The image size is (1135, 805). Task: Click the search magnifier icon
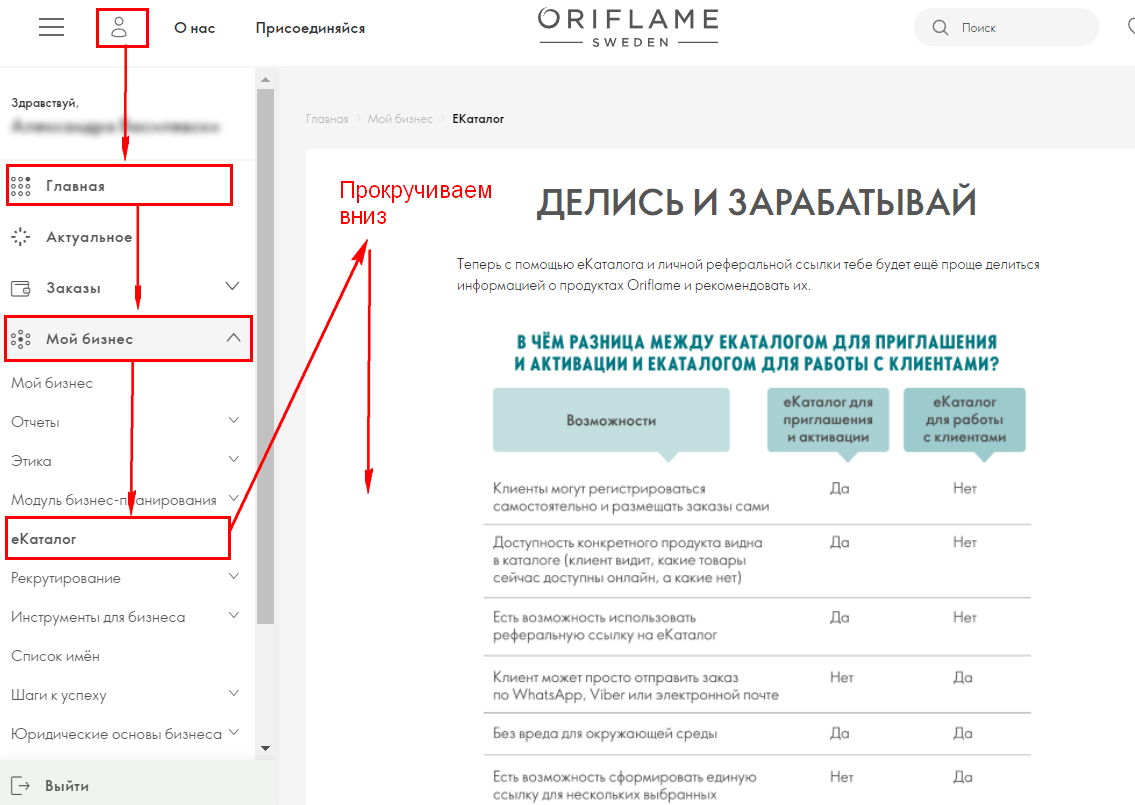pyautogui.click(x=940, y=28)
